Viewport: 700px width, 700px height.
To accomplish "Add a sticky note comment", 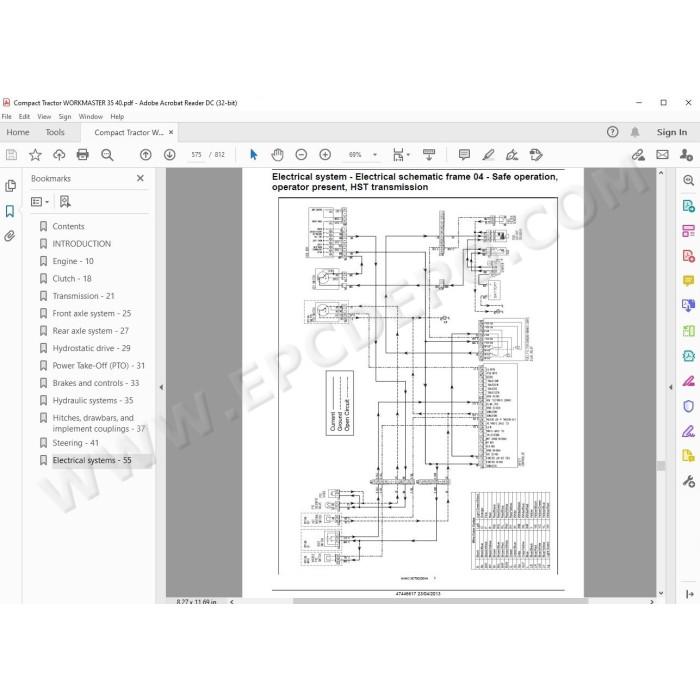I will 464,155.
